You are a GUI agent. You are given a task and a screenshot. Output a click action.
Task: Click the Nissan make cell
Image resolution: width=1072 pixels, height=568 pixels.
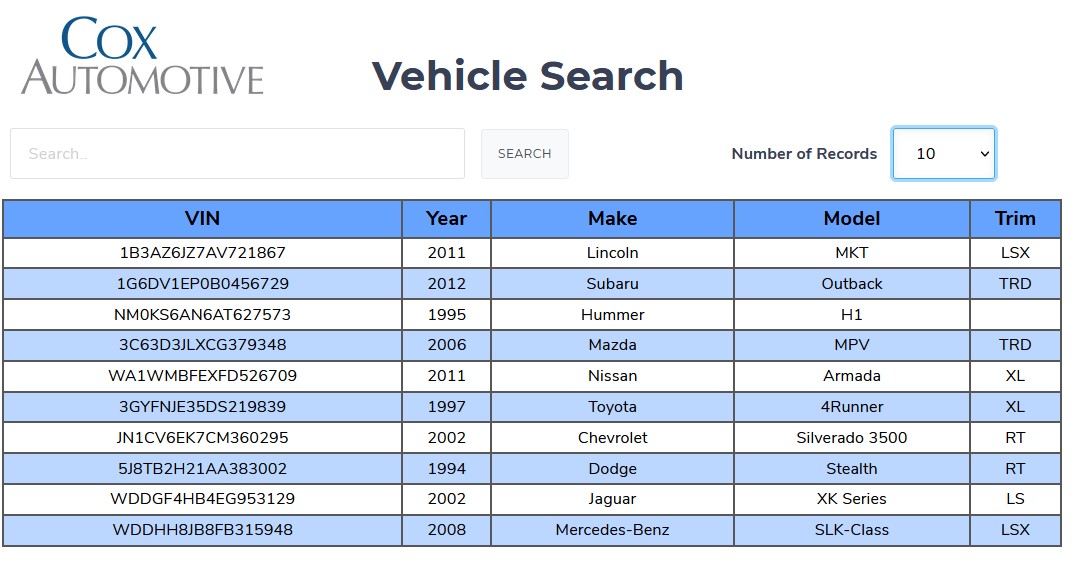click(x=613, y=376)
